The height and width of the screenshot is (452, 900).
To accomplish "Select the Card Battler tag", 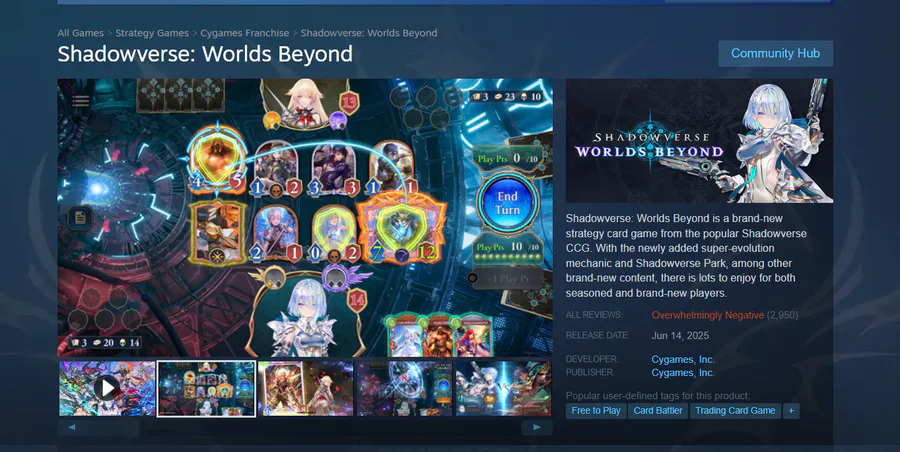I will [x=658, y=411].
